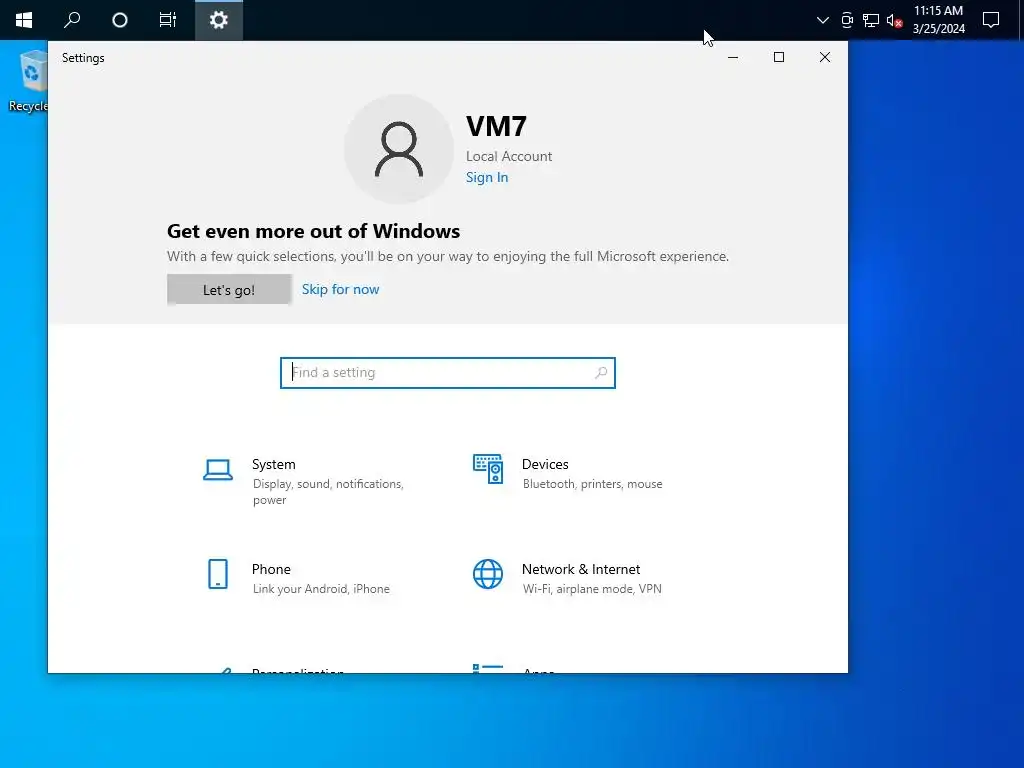Open the System category label
The image size is (1024, 768).
pos(274,464)
